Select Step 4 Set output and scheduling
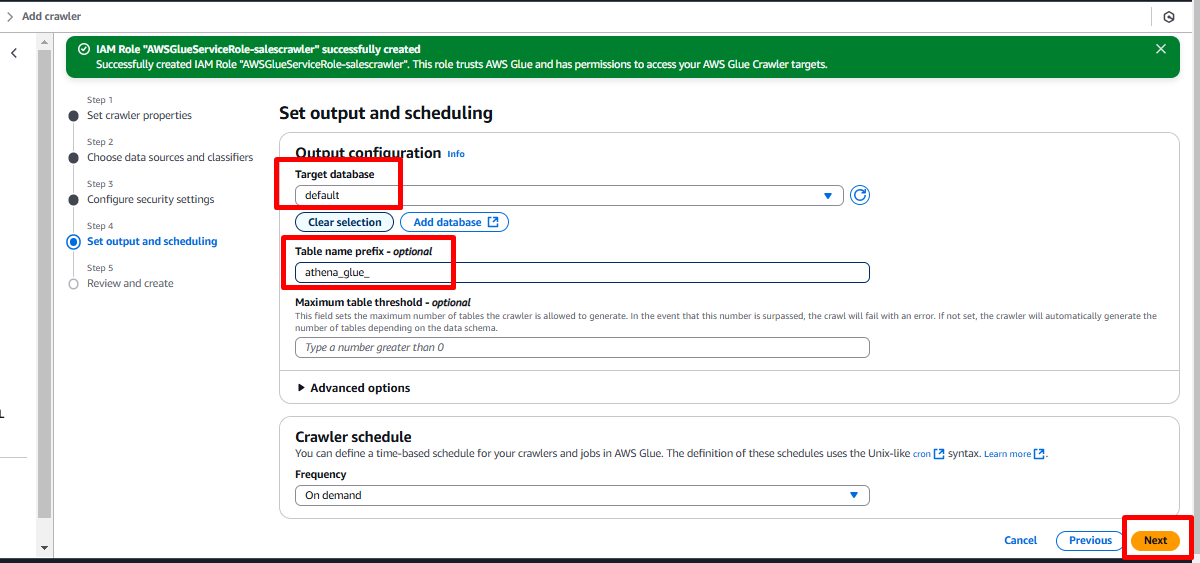Screen dimensions: 1200x563 click(x=151, y=241)
